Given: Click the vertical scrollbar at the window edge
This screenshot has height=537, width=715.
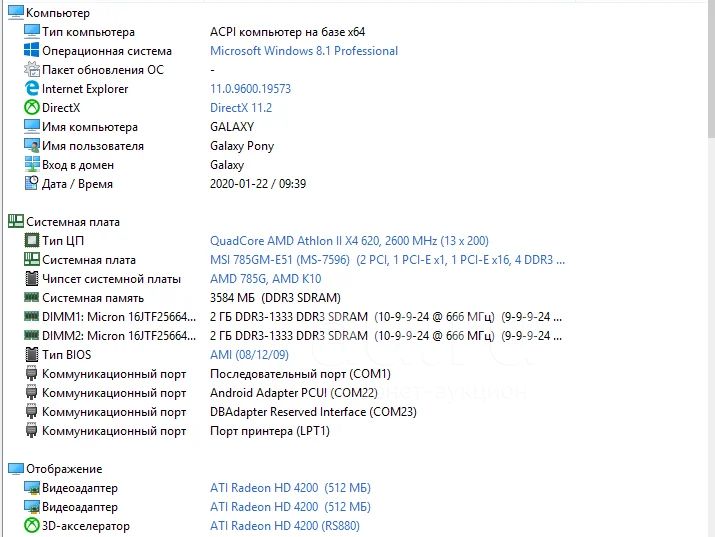Looking at the screenshot, I should (x=711, y=268).
